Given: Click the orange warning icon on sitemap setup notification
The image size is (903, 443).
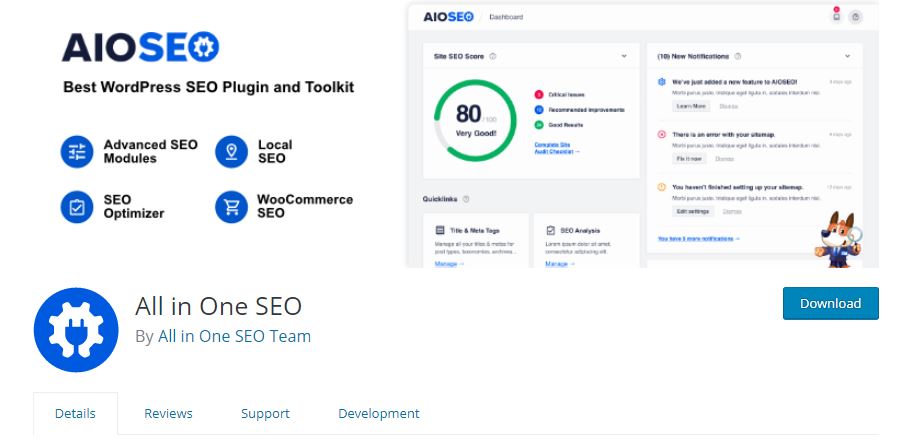Looking at the screenshot, I should coord(662,187).
